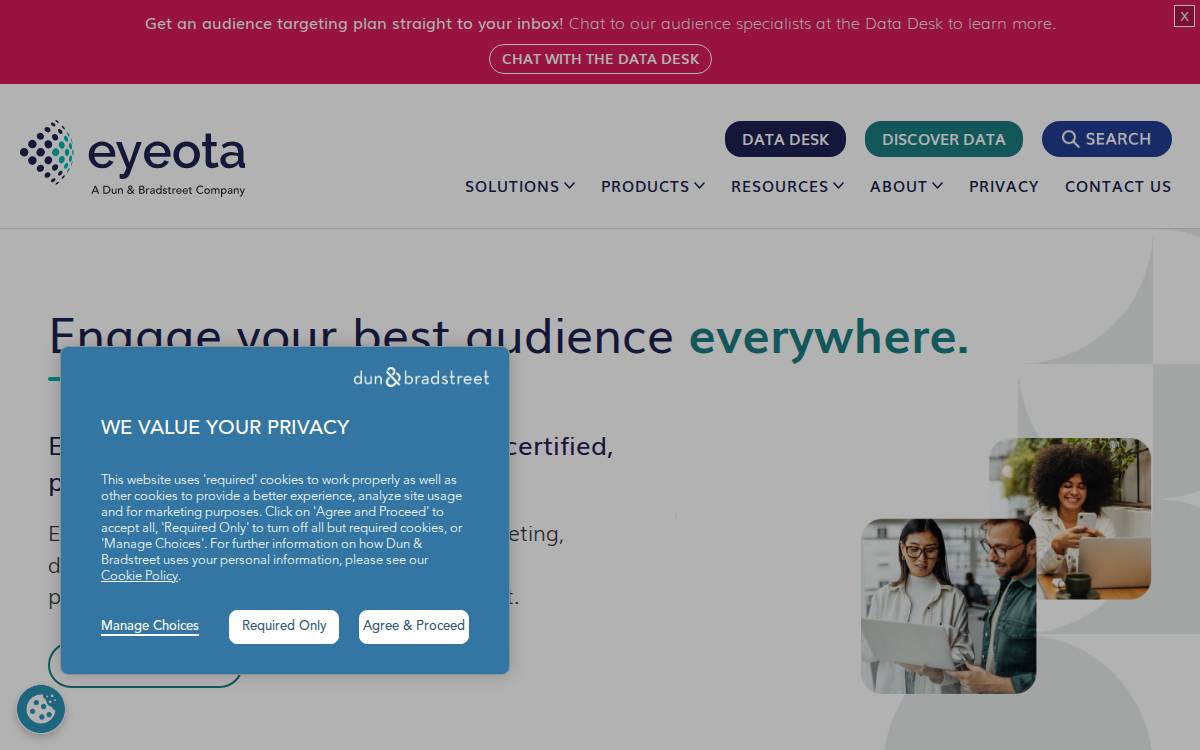Open Manage Choices cookie settings
This screenshot has width=1200, height=750.
click(150, 626)
